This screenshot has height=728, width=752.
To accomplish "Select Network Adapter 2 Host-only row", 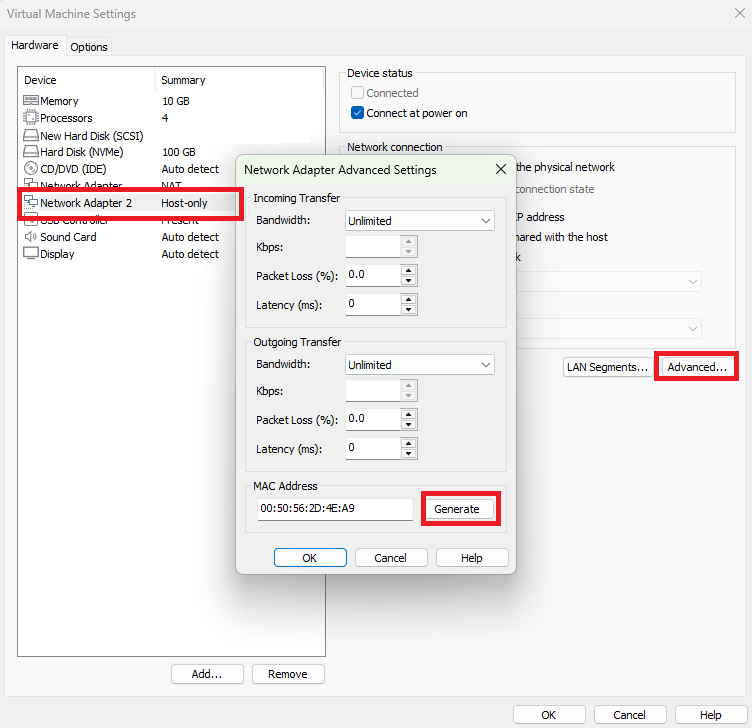I will tap(129, 203).
